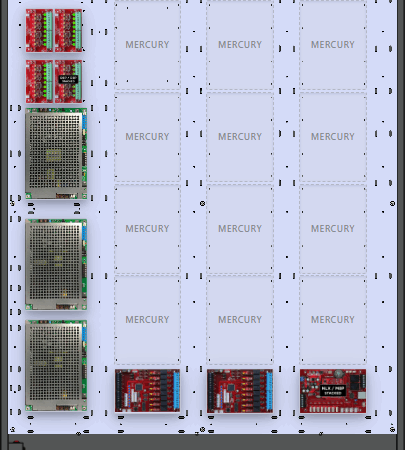Select the lower-left small red terminal board
This screenshot has width=407, height=450.
pos(39,81)
